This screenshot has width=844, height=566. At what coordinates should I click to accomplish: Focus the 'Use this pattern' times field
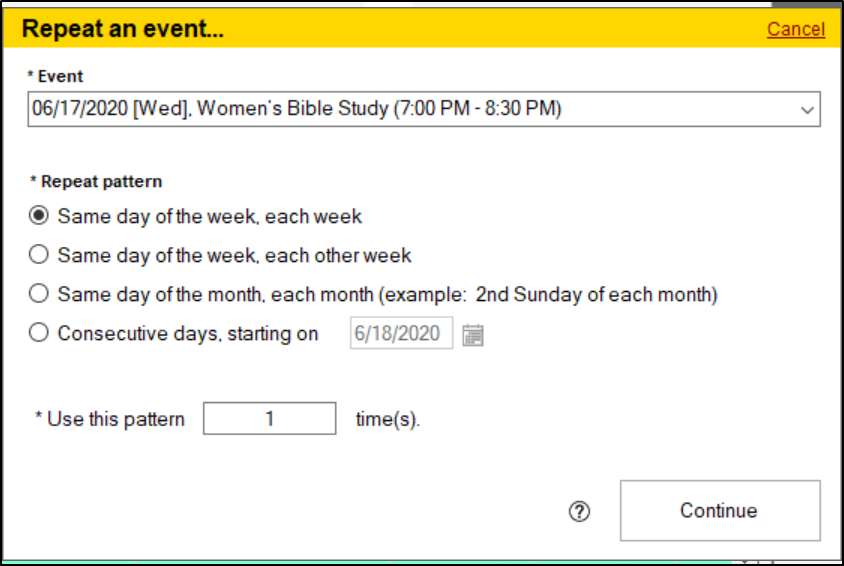[269, 419]
